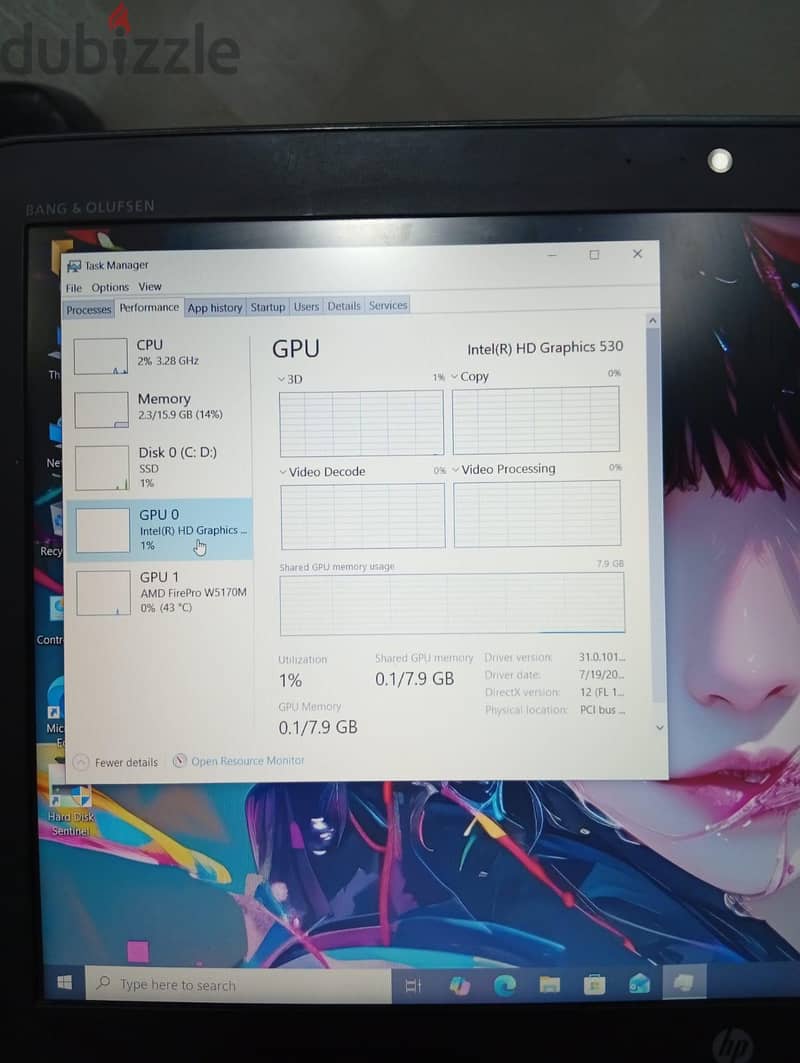Viewport: 800px width, 1063px height.
Task: Select Disk 0 (C: D:) entry
Action: tap(160, 466)
